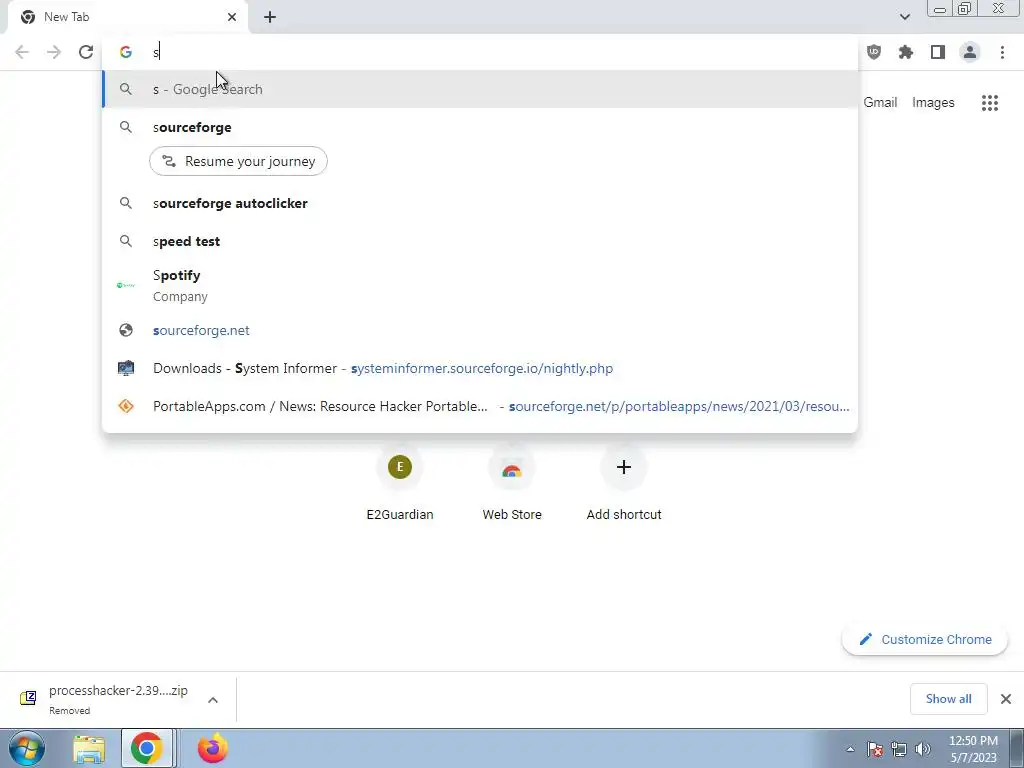Launch Firefox from the taskbar
The height and width of the screenshot is (768, 1024).
click(x=212, y=748)
